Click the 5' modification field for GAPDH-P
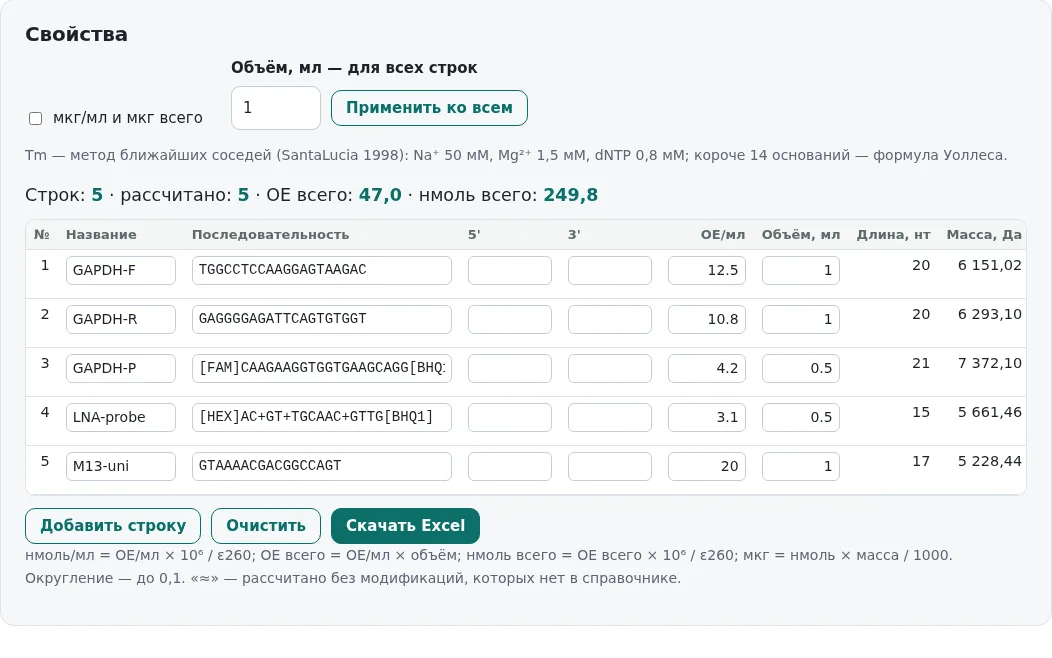1052x658 pixels. tap(510, 368)
